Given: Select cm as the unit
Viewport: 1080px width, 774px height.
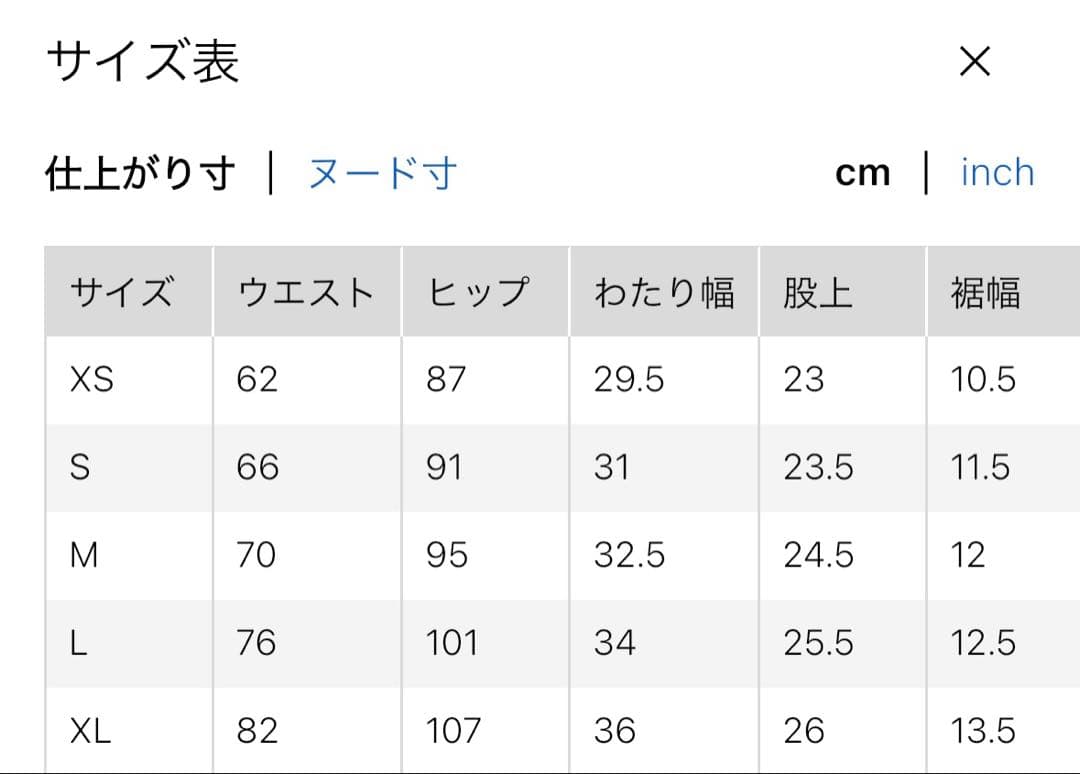Looking at the screenshot, I should click(862, 174).
